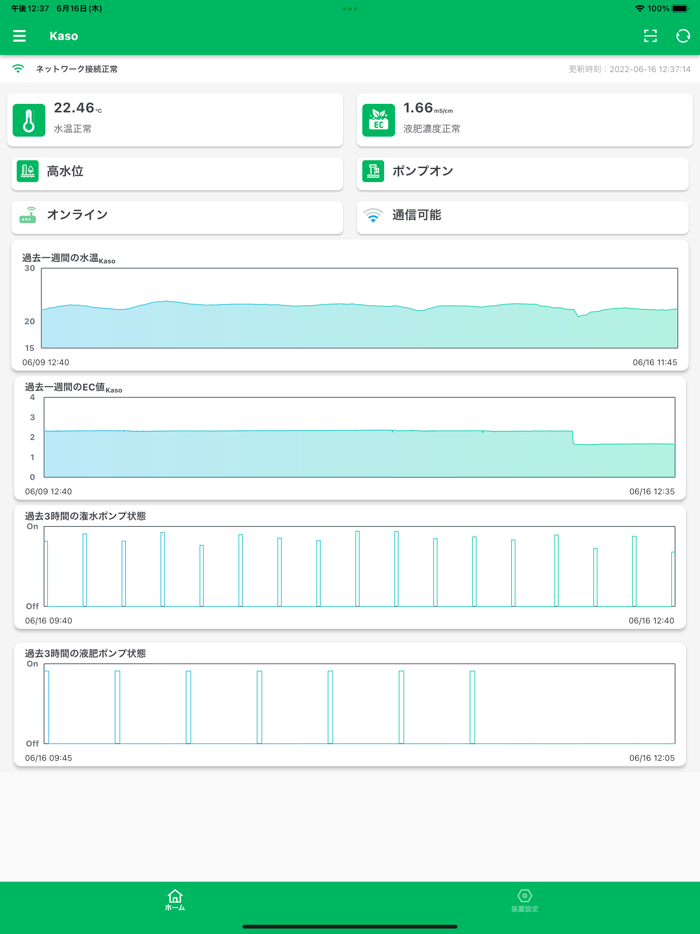The image size is (700, 934).
Task: Click the EC fertilizer concentration icon
Action: 378,120
